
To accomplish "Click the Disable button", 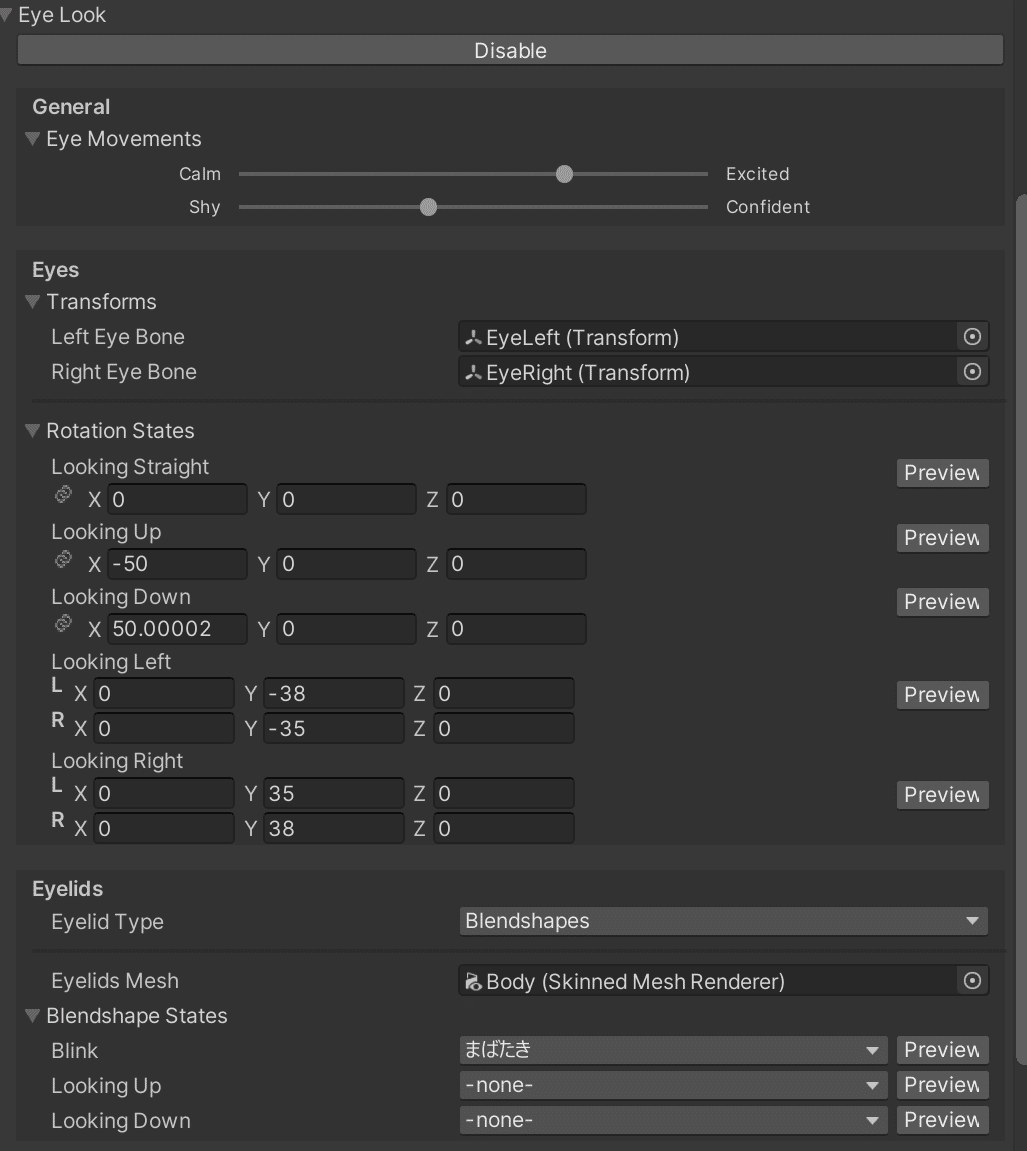I will [510, 50].
